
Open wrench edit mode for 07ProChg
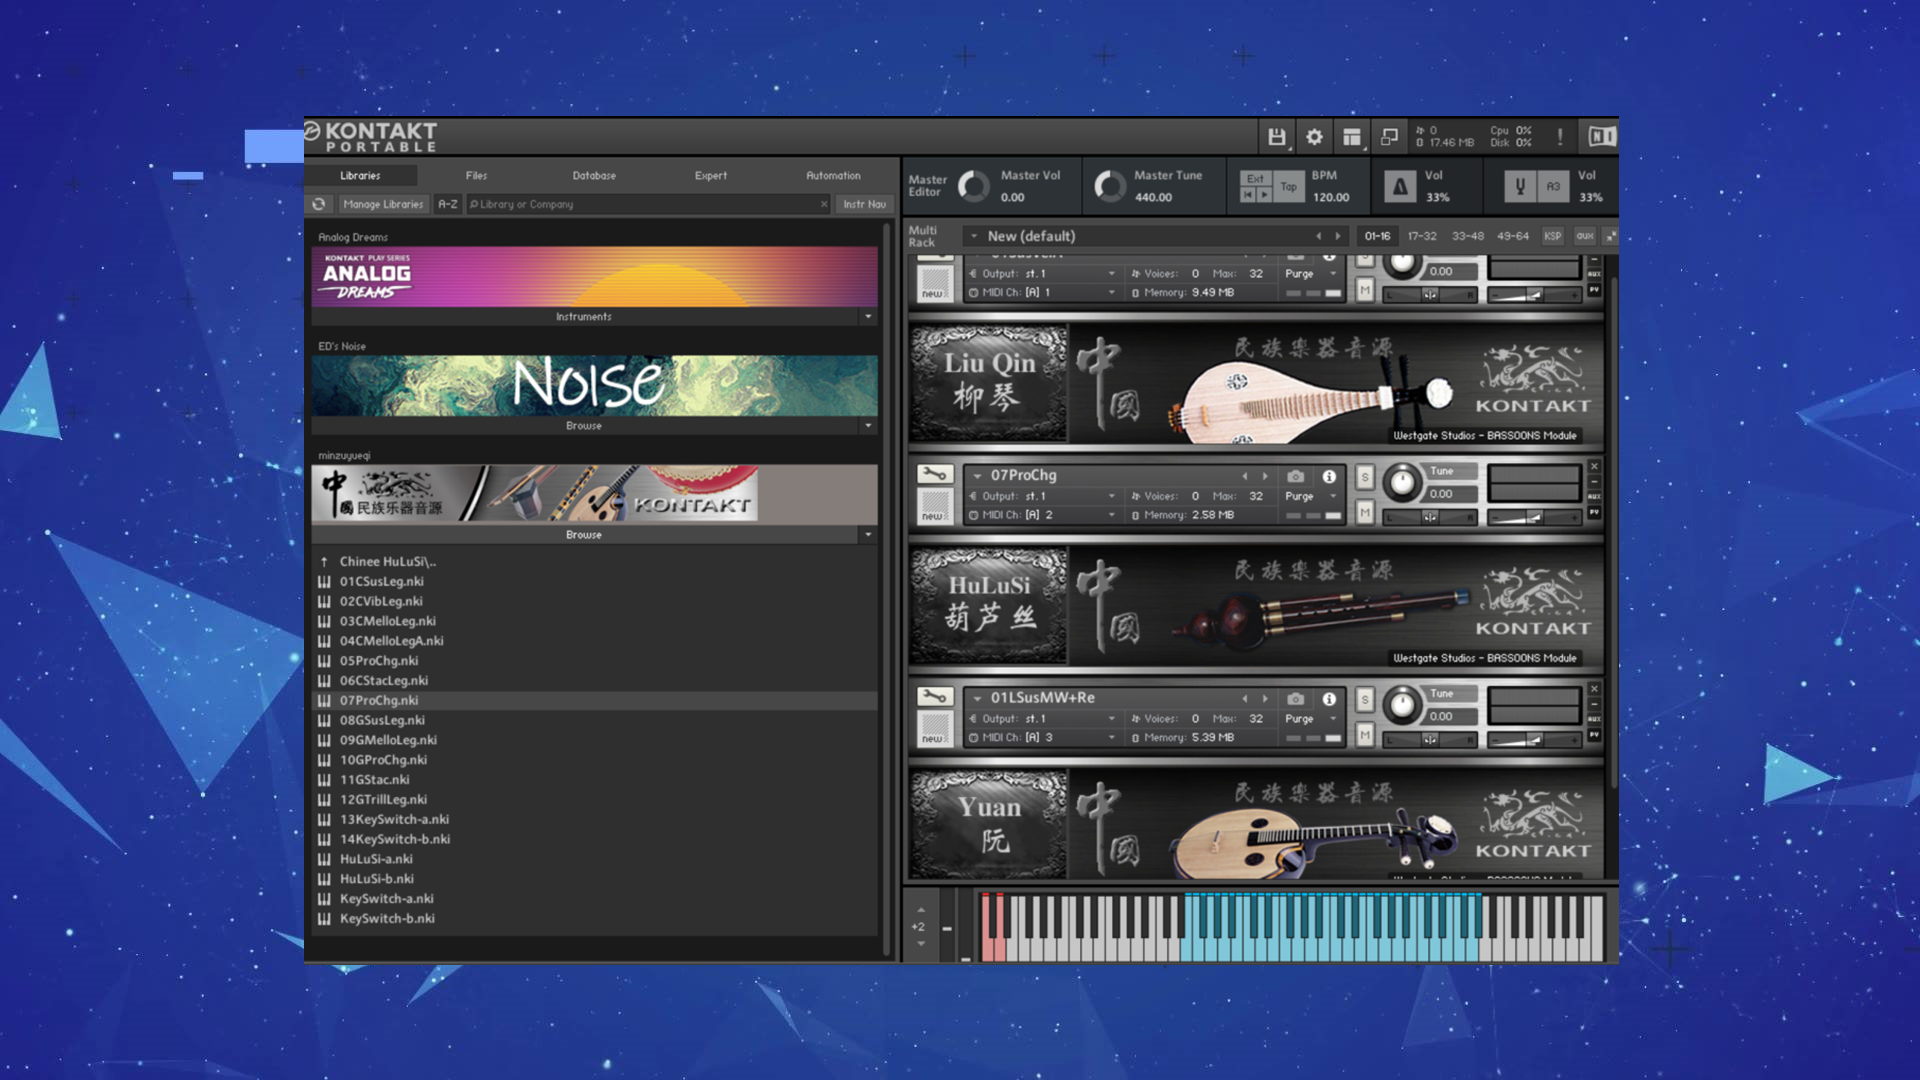pyautogui.click(x=935, y=474)
